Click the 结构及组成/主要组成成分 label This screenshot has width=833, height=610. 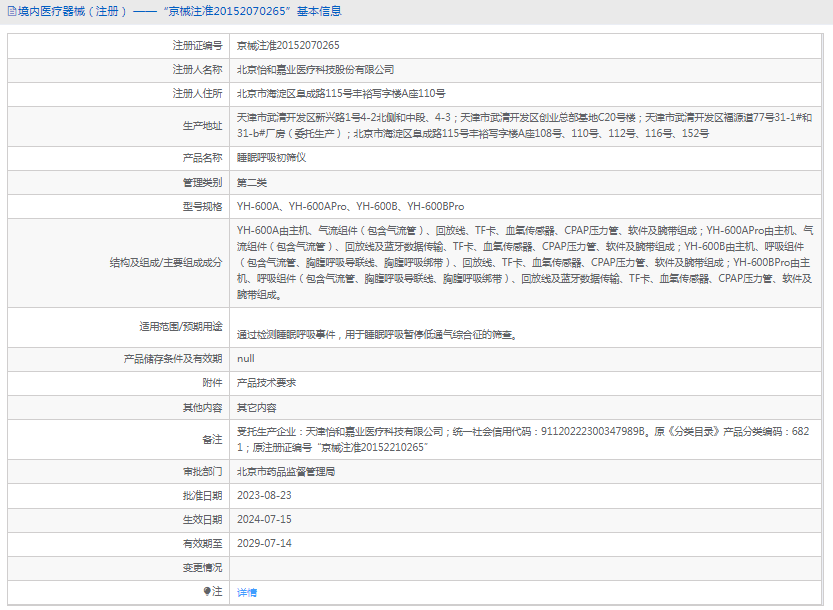pos(166,262)
